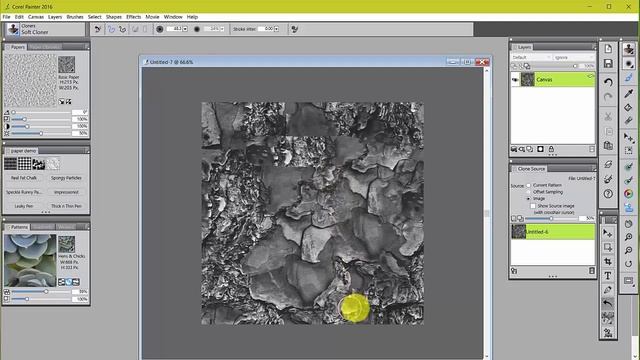Select Speckle Runny Paint brush

(24, 192)
